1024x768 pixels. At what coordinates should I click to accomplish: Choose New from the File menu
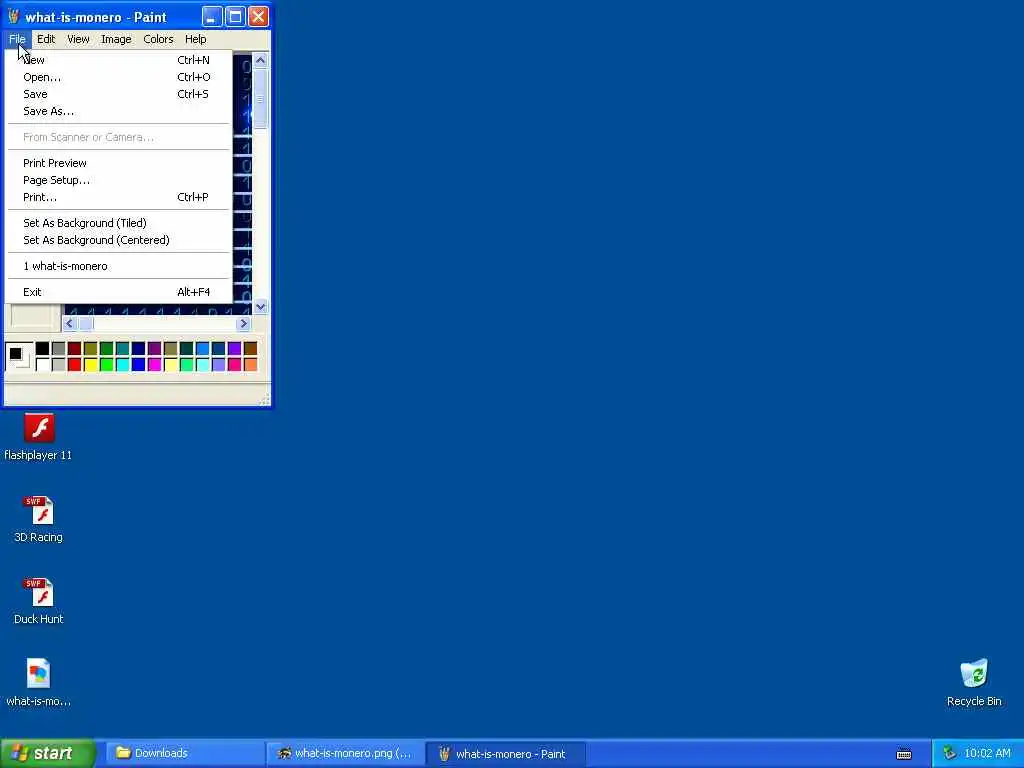click(119, 60)
